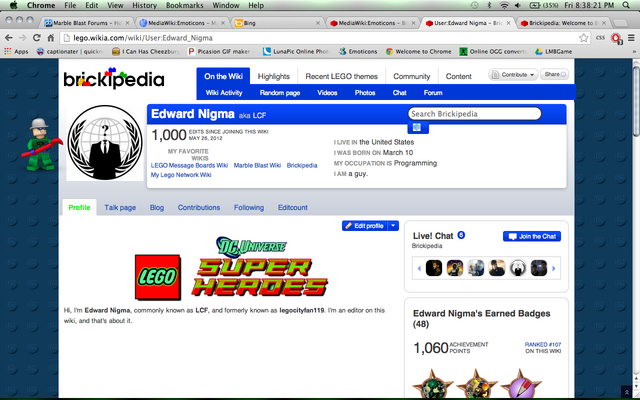Click the left arrow in chat avatars

click(x=419, y=269)
